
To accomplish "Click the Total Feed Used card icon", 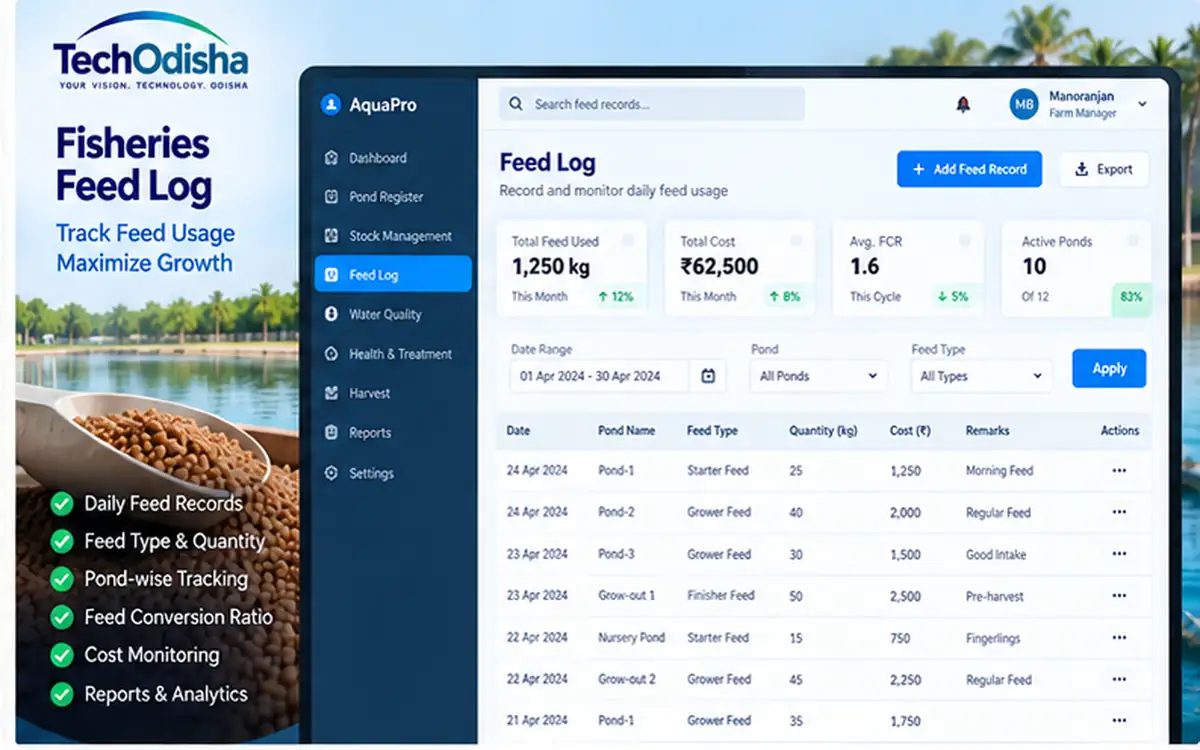I will tap(628, 241).
